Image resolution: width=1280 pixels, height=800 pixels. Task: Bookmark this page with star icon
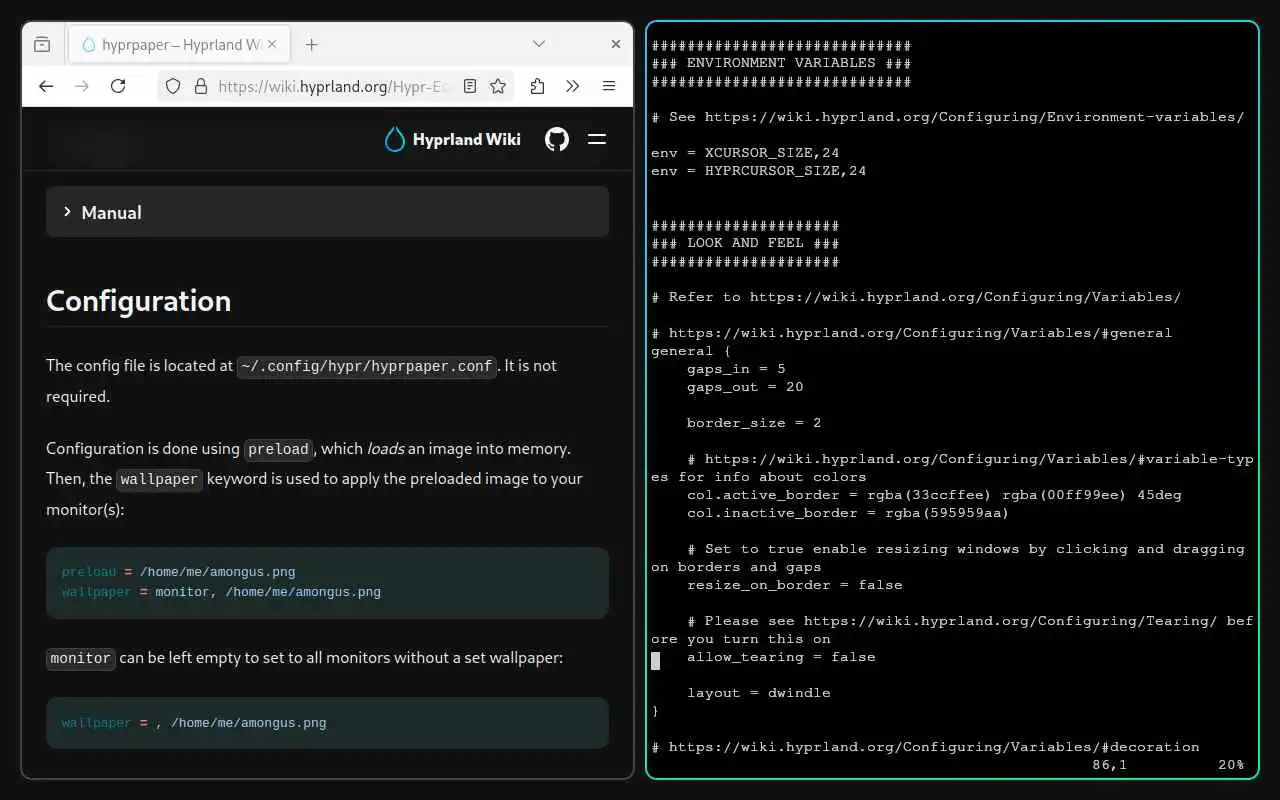click(x=497, y=86)
